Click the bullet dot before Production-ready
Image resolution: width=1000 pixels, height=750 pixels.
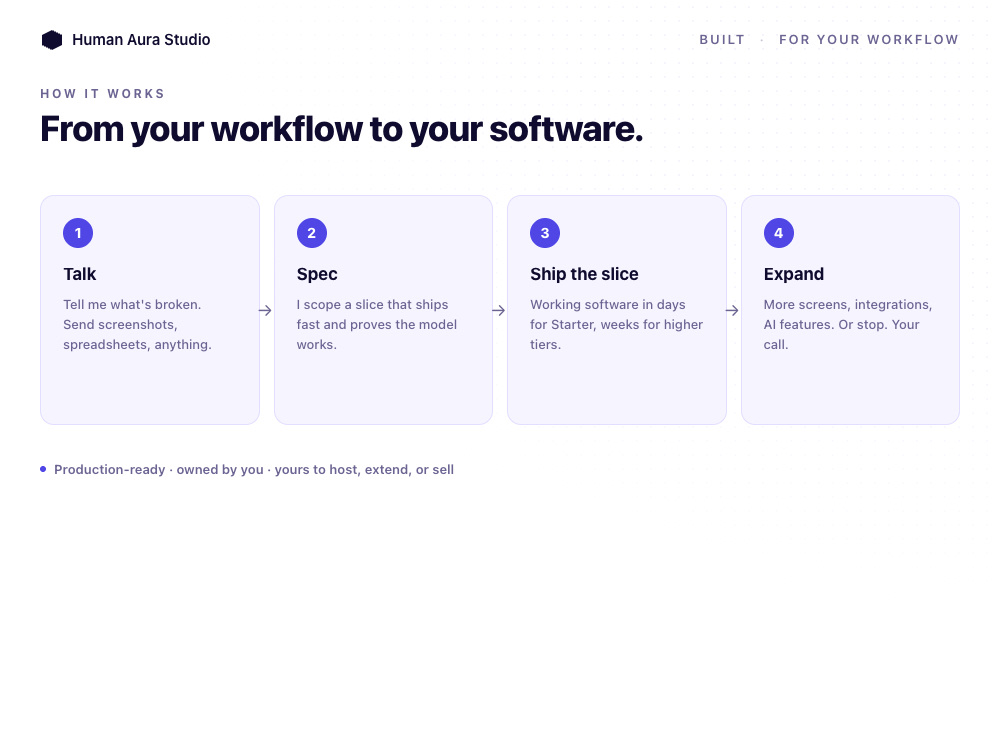pos(43,469)
